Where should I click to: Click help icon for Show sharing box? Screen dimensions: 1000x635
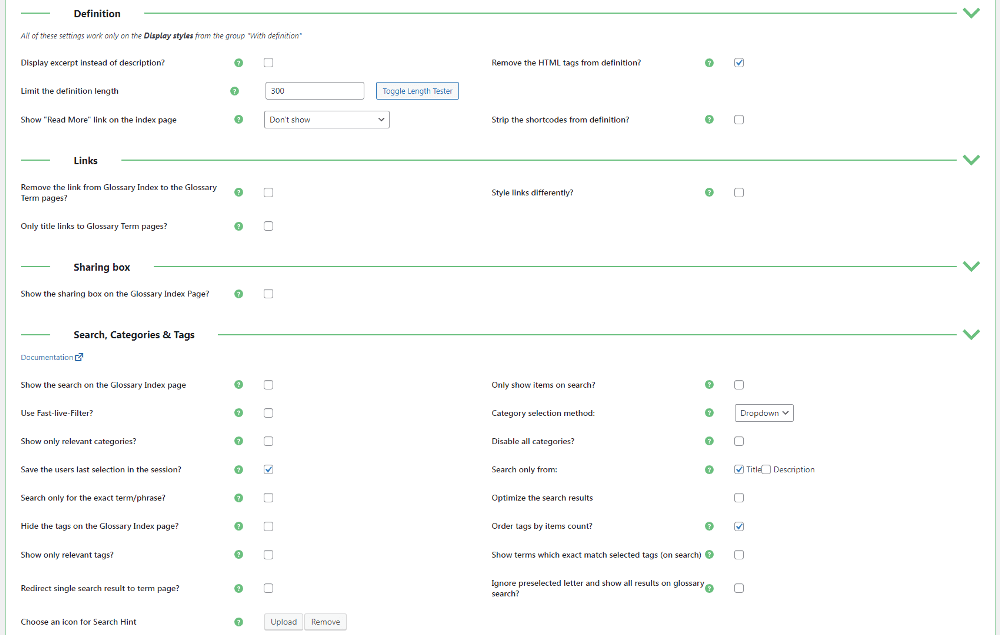tap(238, 294)
